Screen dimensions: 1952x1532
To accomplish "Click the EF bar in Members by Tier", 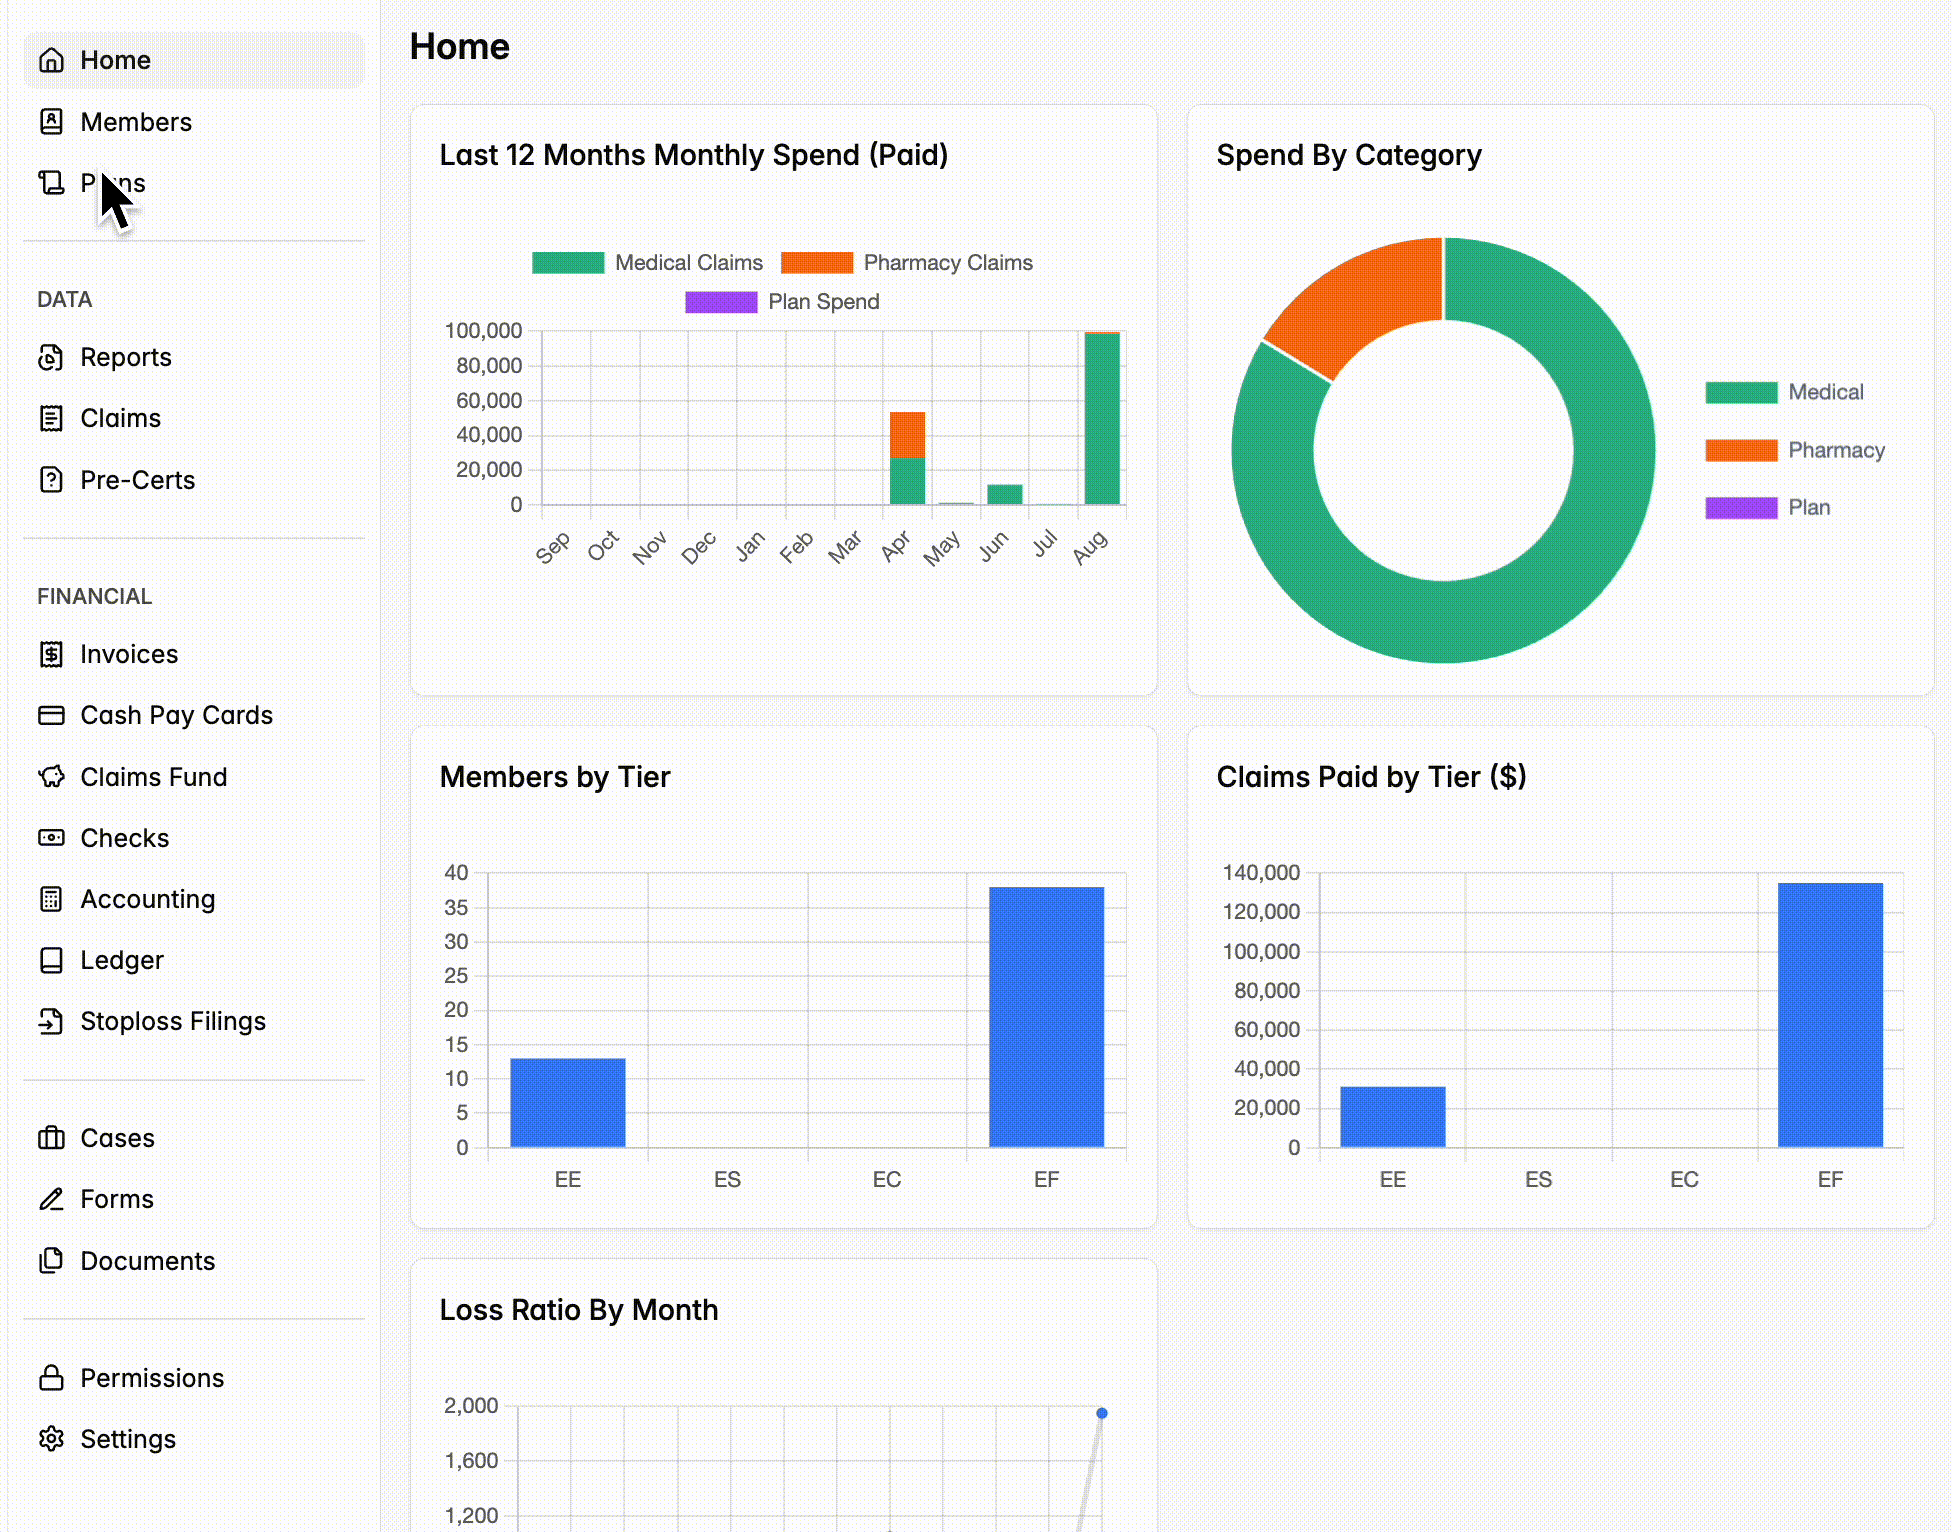I will pyautogui.click(x=1046, y=1017).
